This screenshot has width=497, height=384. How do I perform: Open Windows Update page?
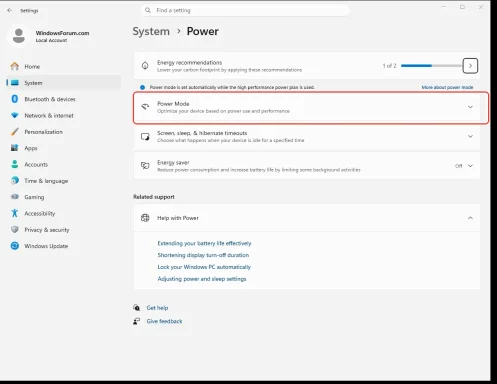pyautogui.click(x=63, y=246)
